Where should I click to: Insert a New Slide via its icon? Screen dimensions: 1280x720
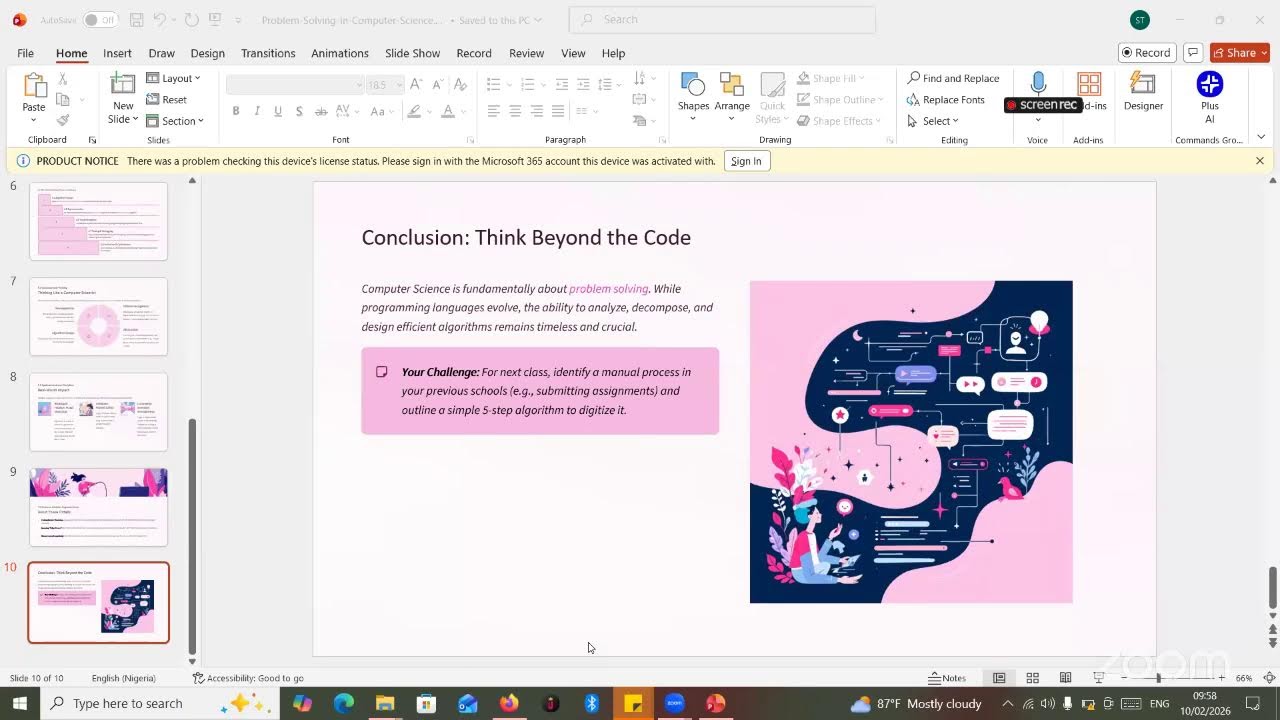pyautogui.click(x=123, y=85)
